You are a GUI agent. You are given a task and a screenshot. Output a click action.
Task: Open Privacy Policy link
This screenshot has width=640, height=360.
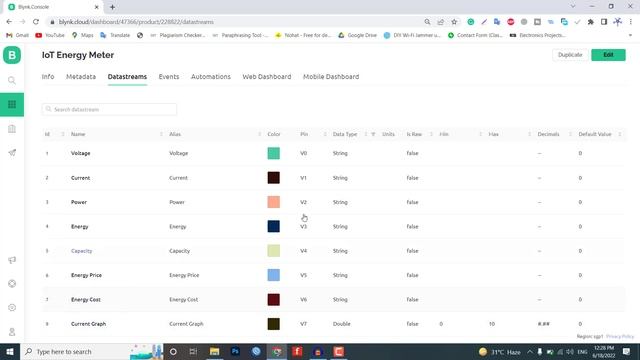(620, 336)
